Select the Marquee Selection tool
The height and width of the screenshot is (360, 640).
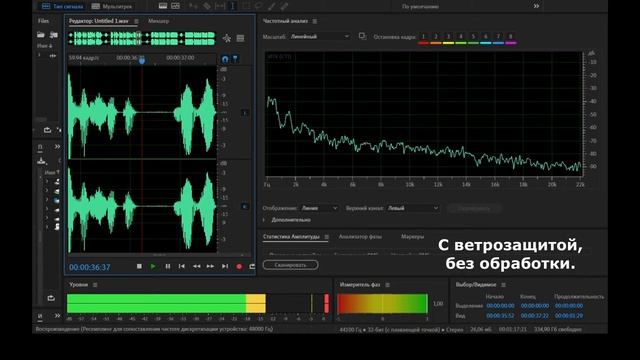point(246,6)
